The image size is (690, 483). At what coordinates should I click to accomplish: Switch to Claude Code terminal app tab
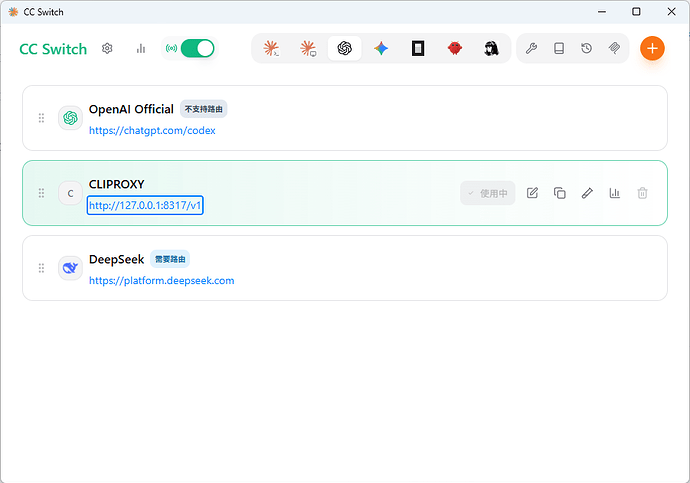click(272, 48)
